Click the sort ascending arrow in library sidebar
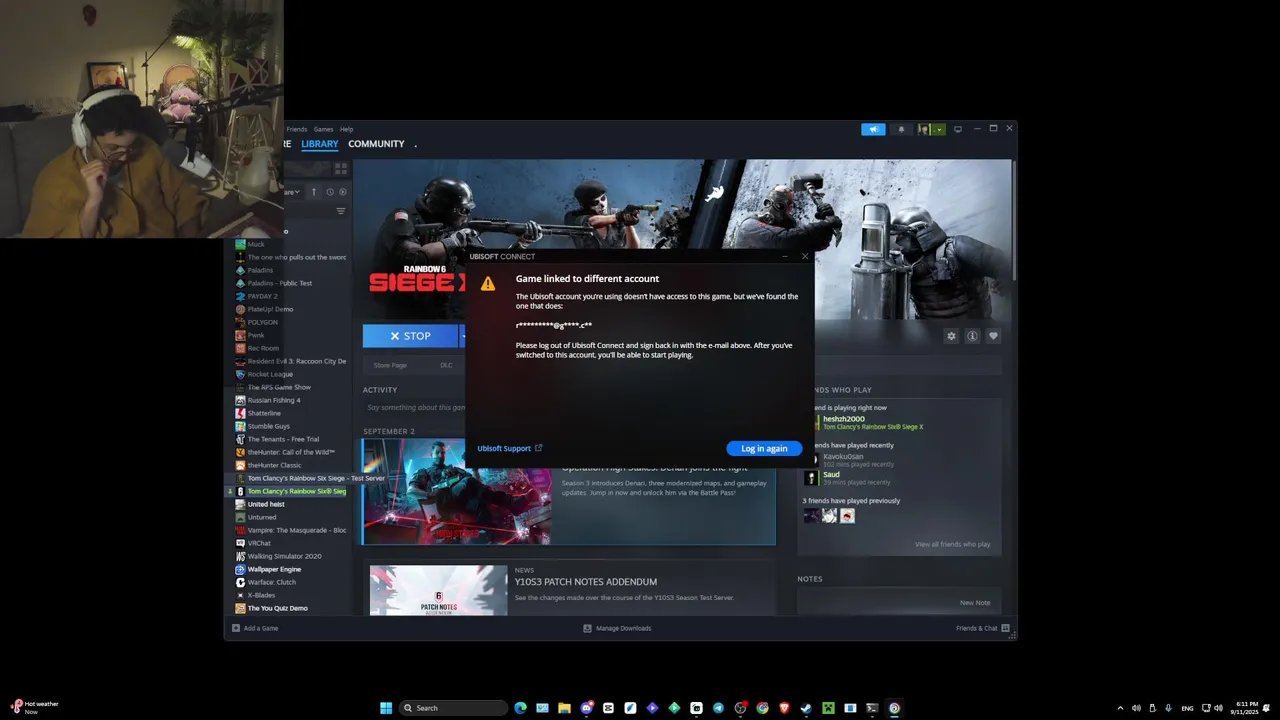This screenshot has width=1280, height=720. [x=313, y=191]
